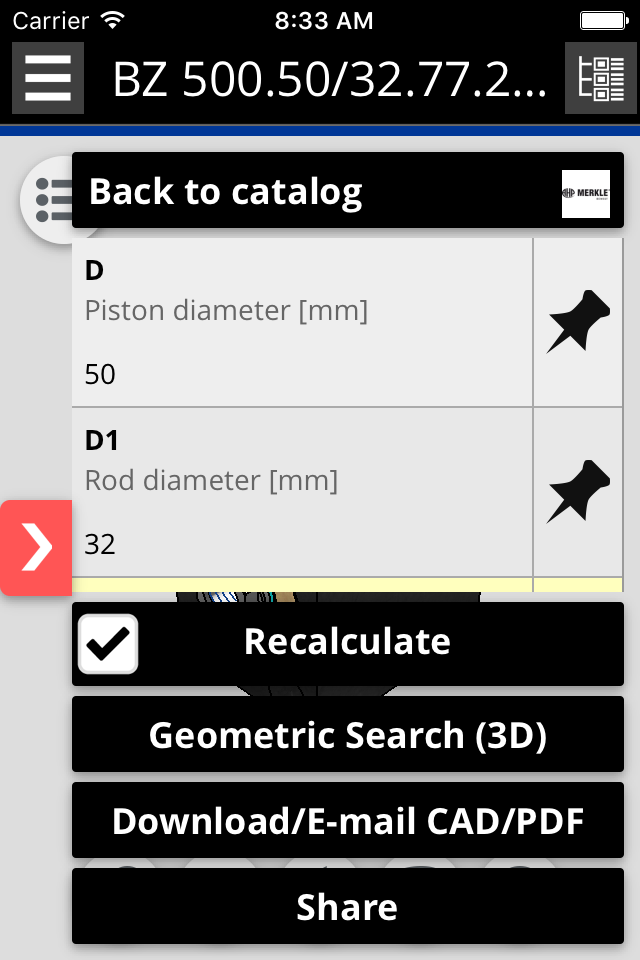Tap the Share button
The height and width of the screenshot is (960, 640).
[x=347, y=907]
